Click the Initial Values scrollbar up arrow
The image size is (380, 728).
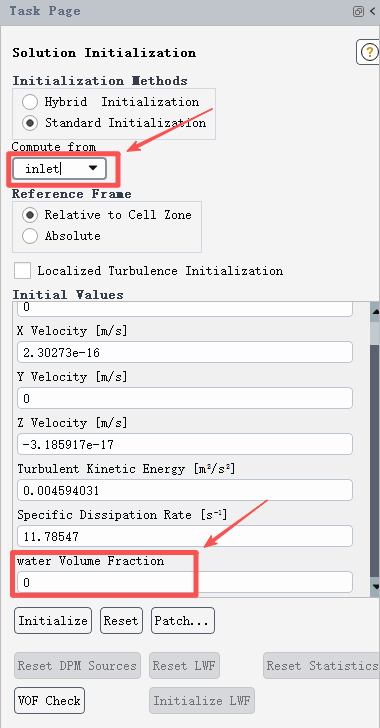(x=375, y=312)
